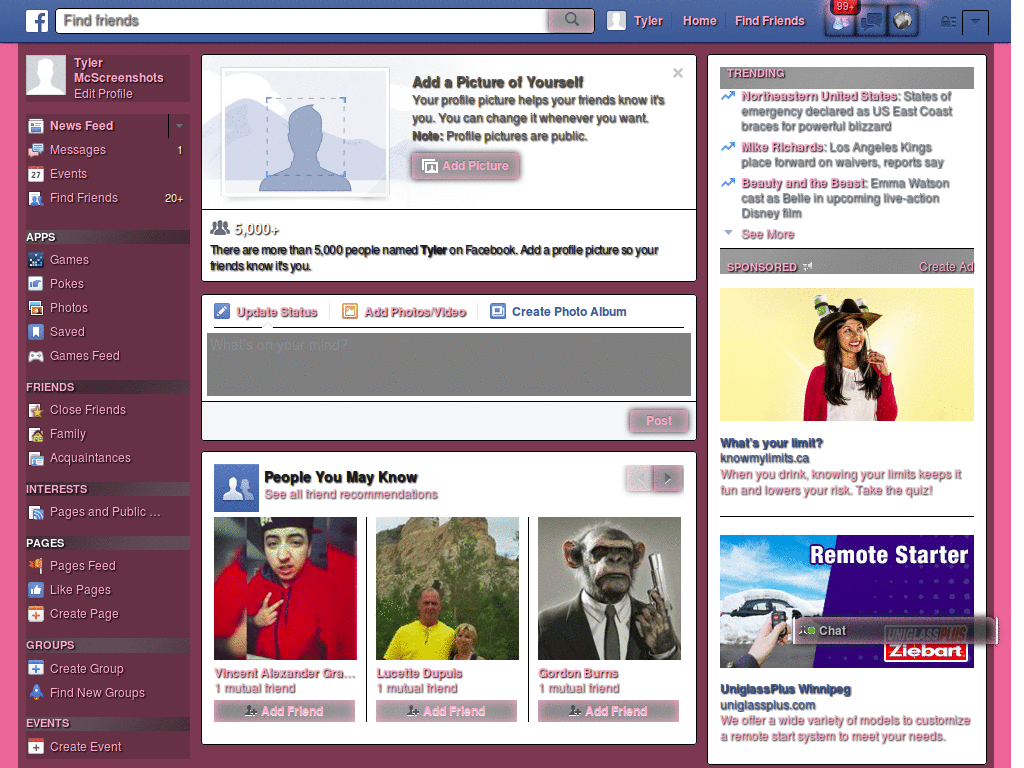
Task: Open Games Feed from sidebar
Action: (74, 356)
